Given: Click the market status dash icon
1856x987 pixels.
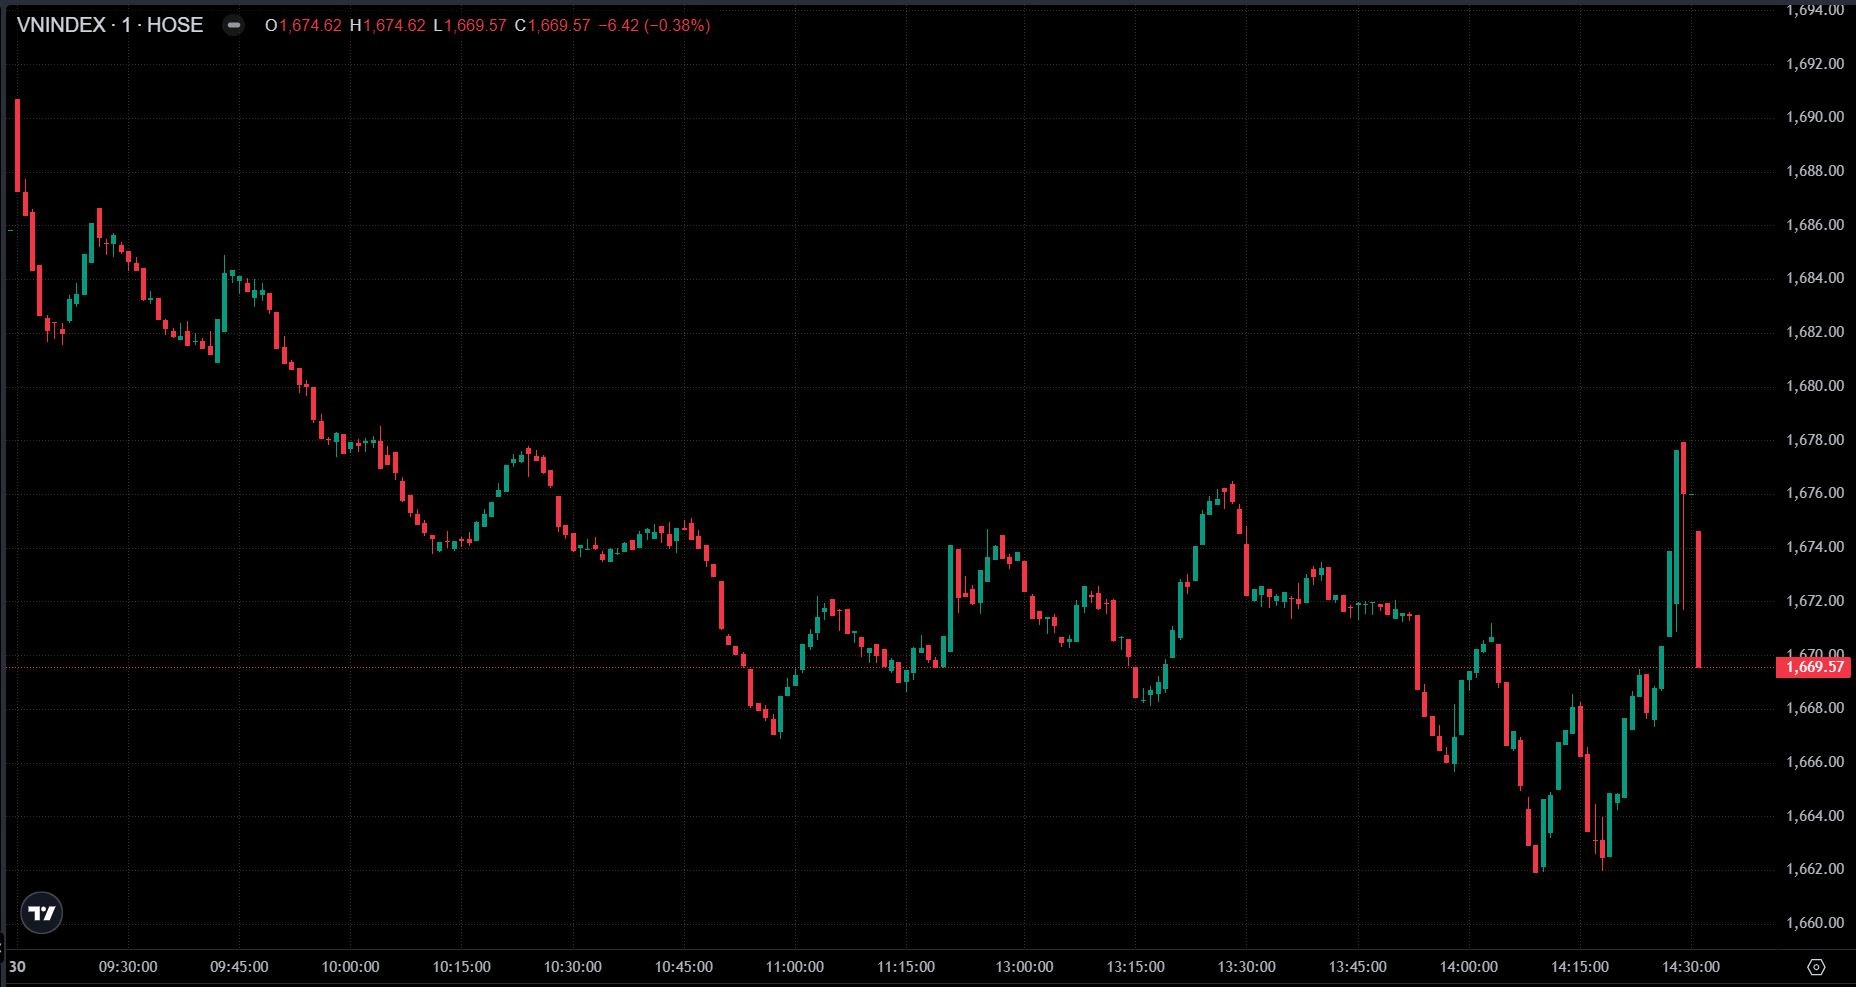Looking at the screenshot, I should [233, 26].
